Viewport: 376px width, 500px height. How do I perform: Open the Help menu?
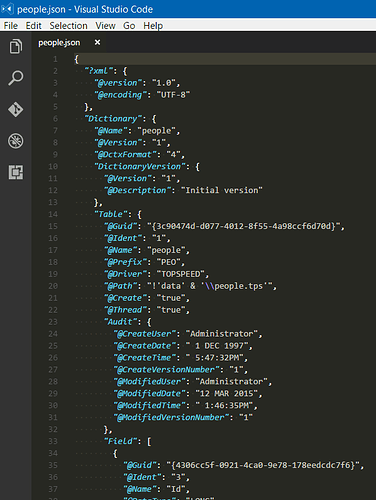point(153,26)
